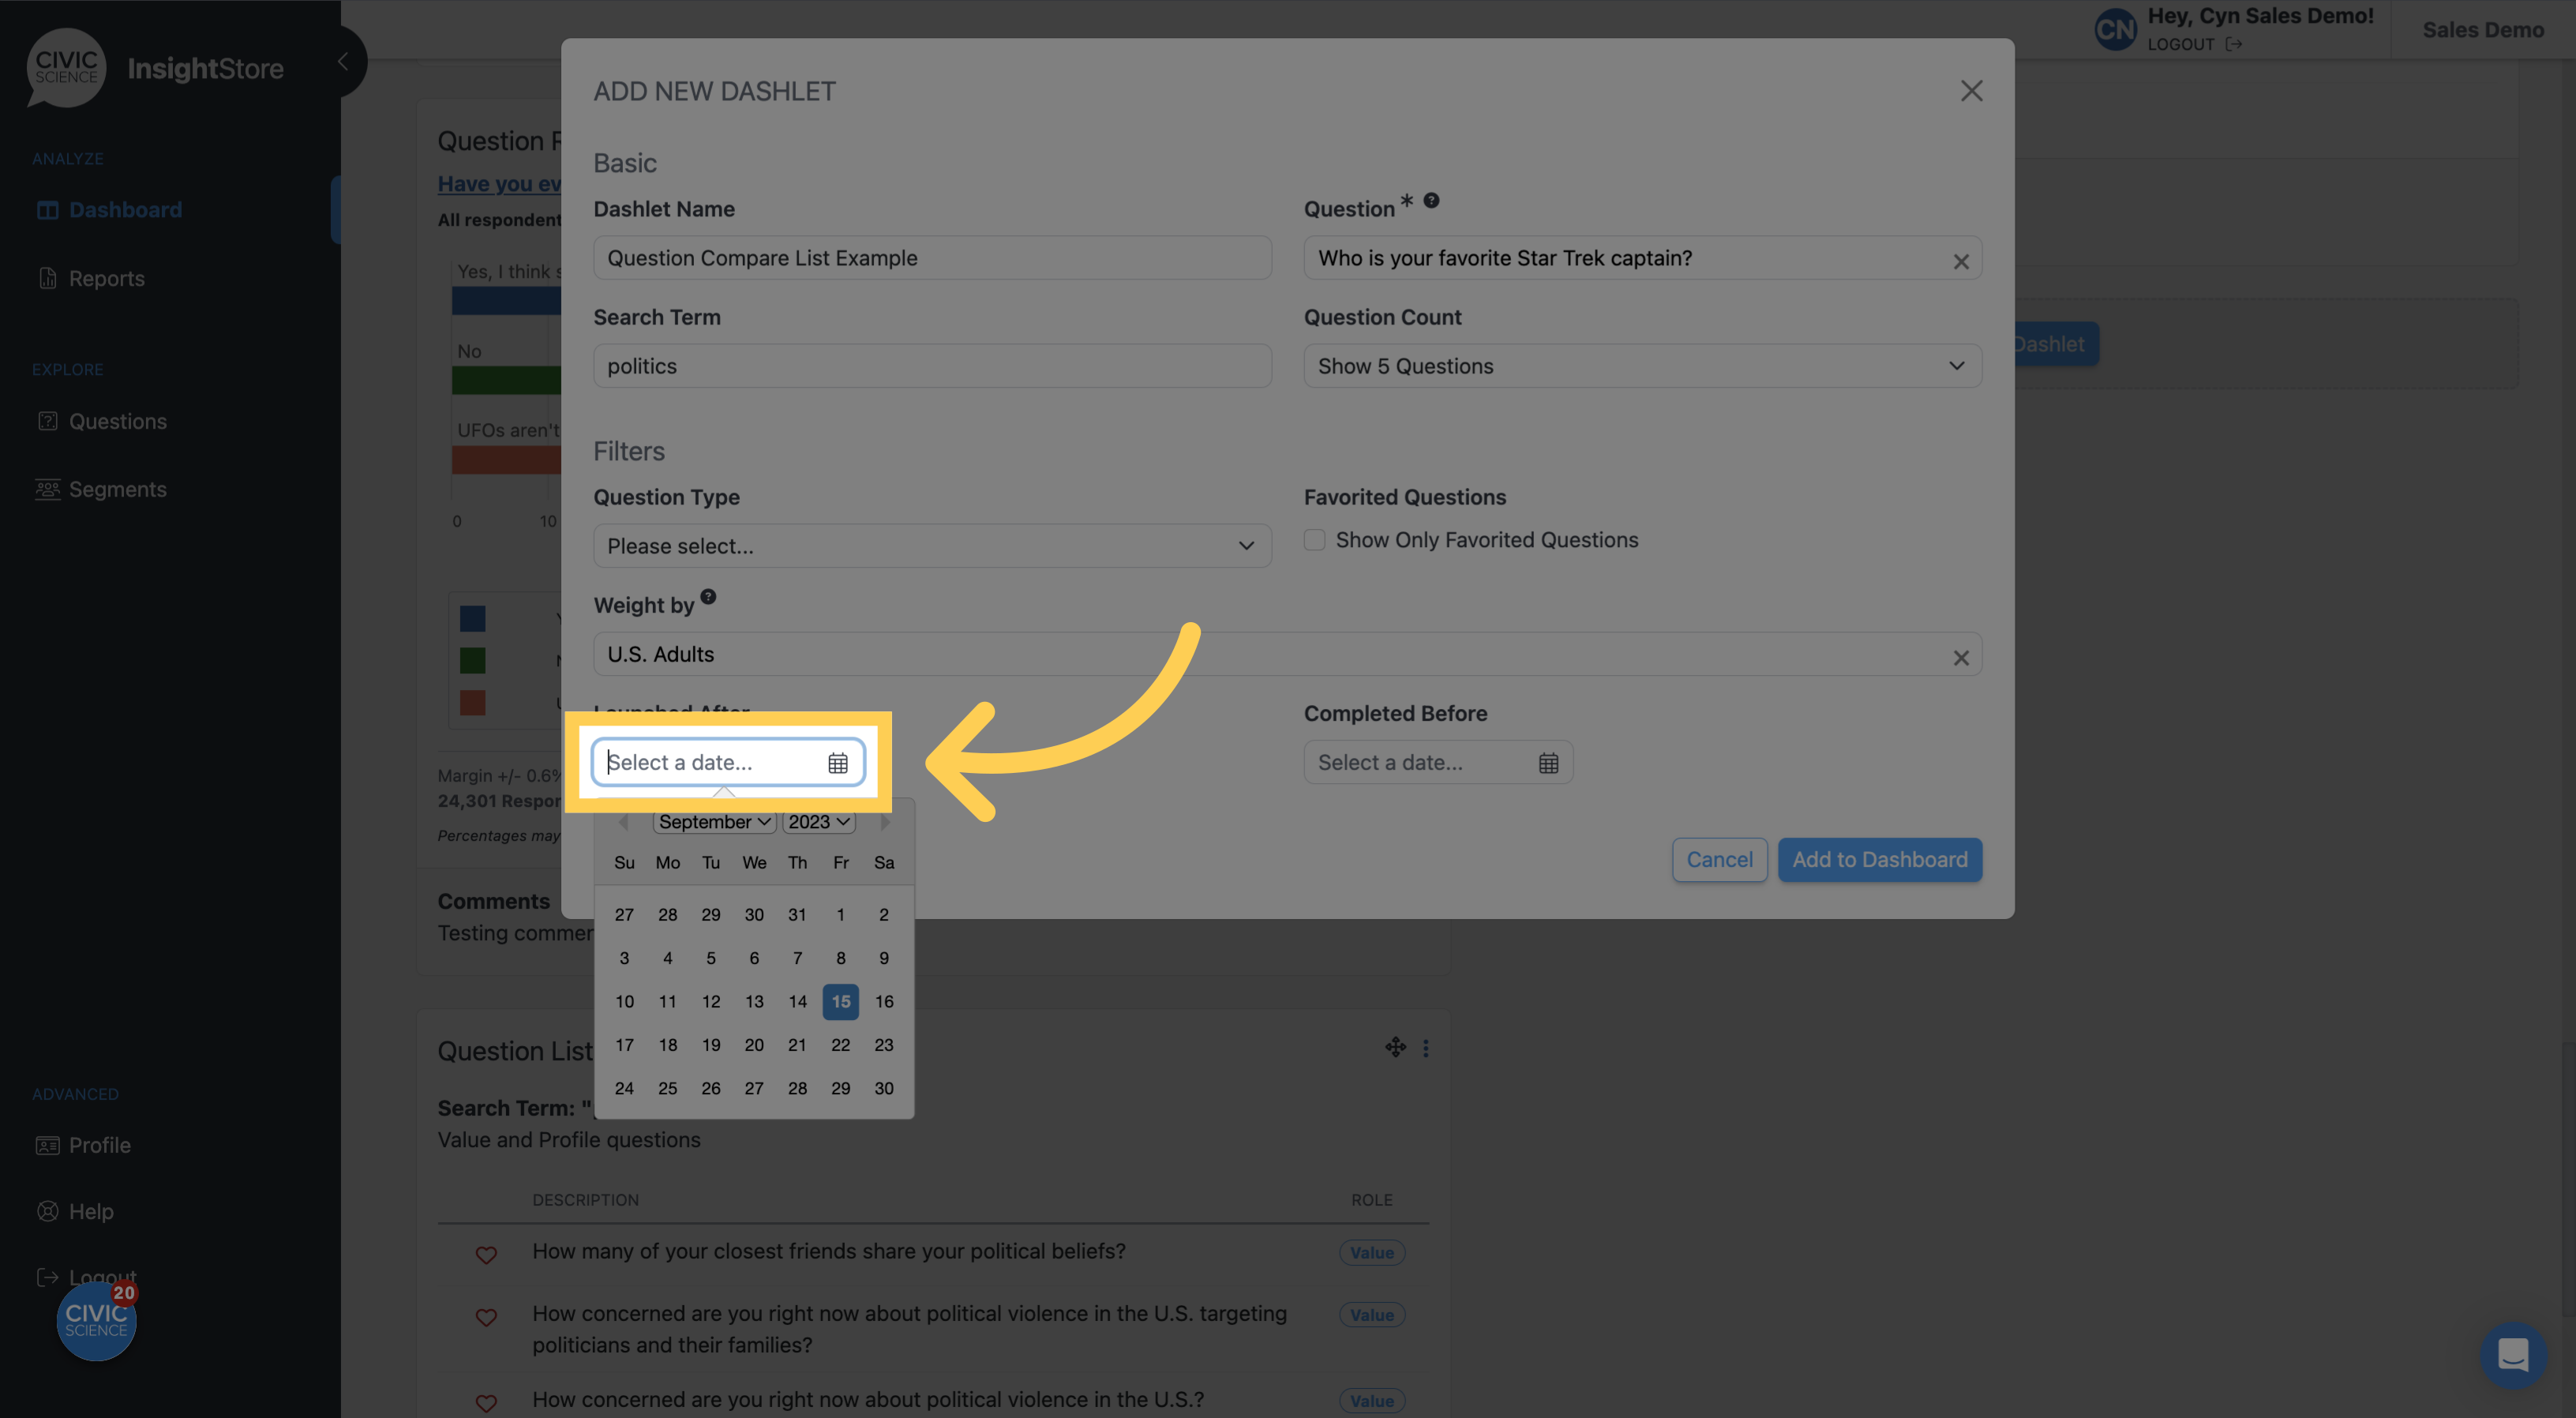Select September month in calendar dropdown
This screenshot has width=2576, height=1418.
click(712, 819)
